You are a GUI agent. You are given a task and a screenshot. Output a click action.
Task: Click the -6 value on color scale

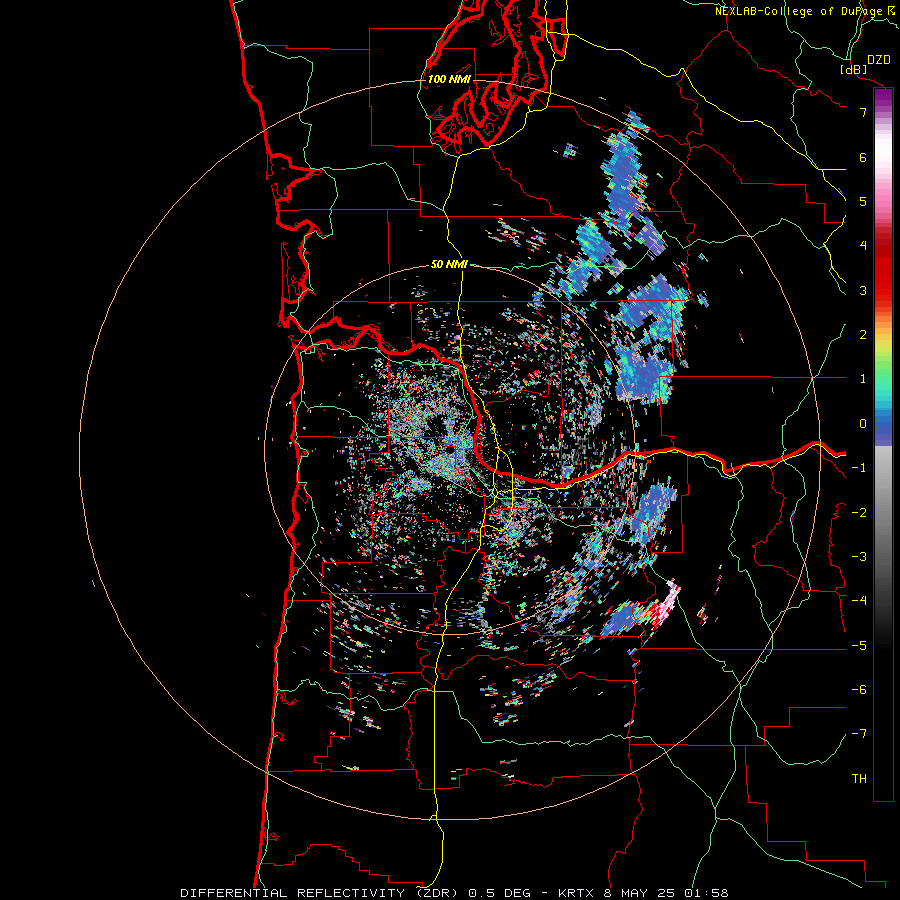(x=859, y=690)
